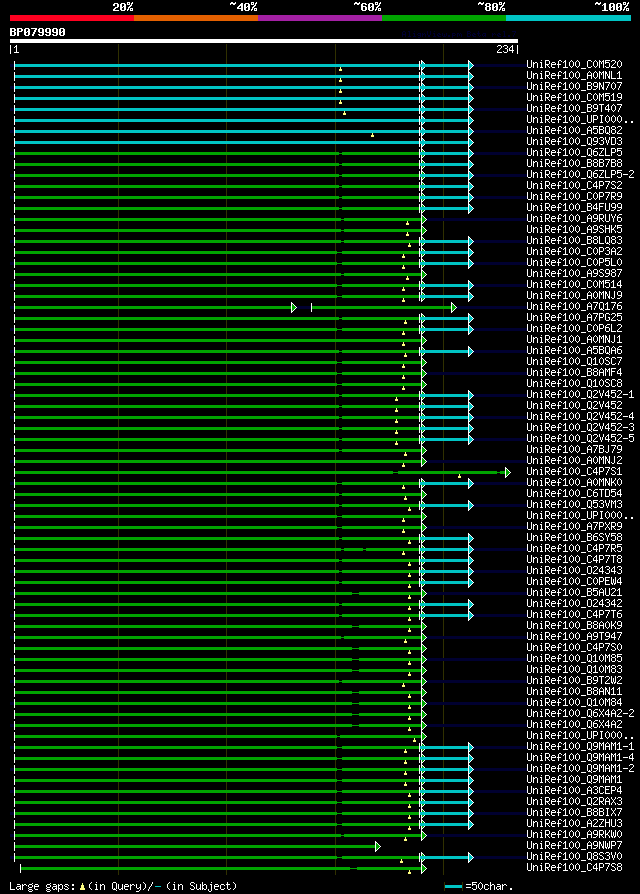Screen dimensions: 640x894
Task: Select hit UniRef100_C0M514
Action: 574,285
